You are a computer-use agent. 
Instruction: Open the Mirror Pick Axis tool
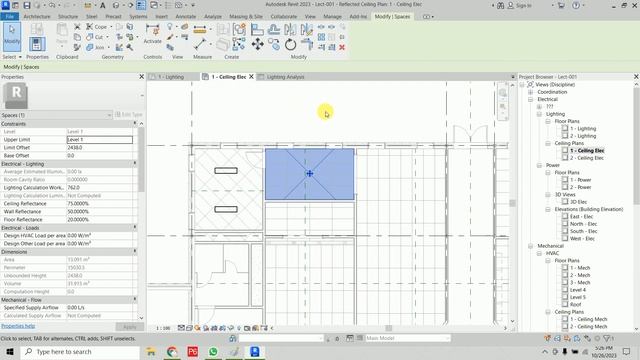click(290, 29)
